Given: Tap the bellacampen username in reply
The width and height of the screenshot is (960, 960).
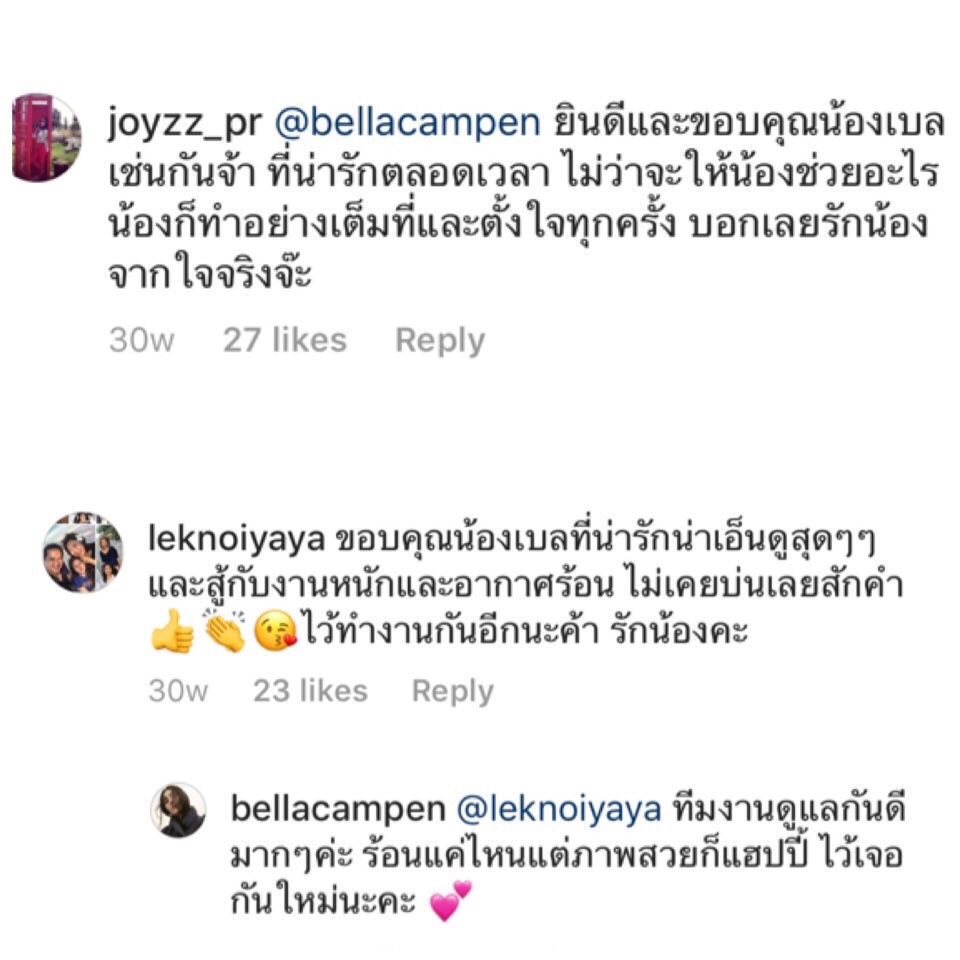Looking at the screenshot, I should (338, 809).
